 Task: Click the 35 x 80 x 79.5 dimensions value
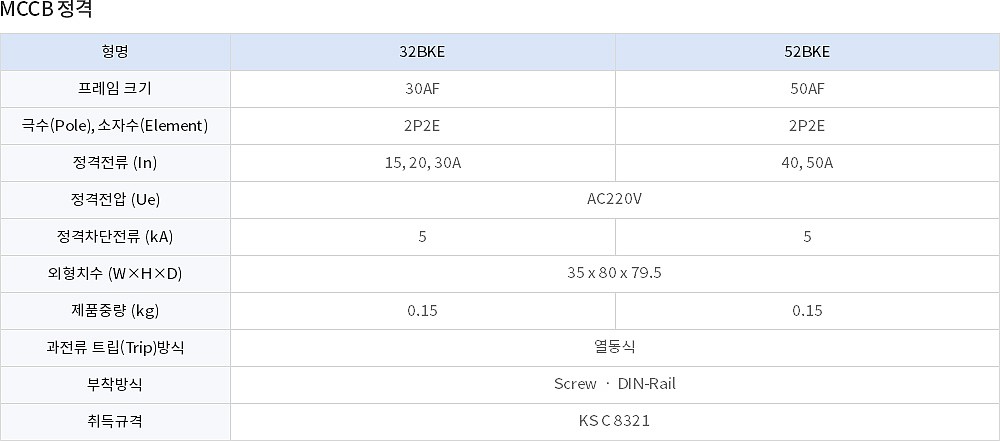click(x=614, y=273)
